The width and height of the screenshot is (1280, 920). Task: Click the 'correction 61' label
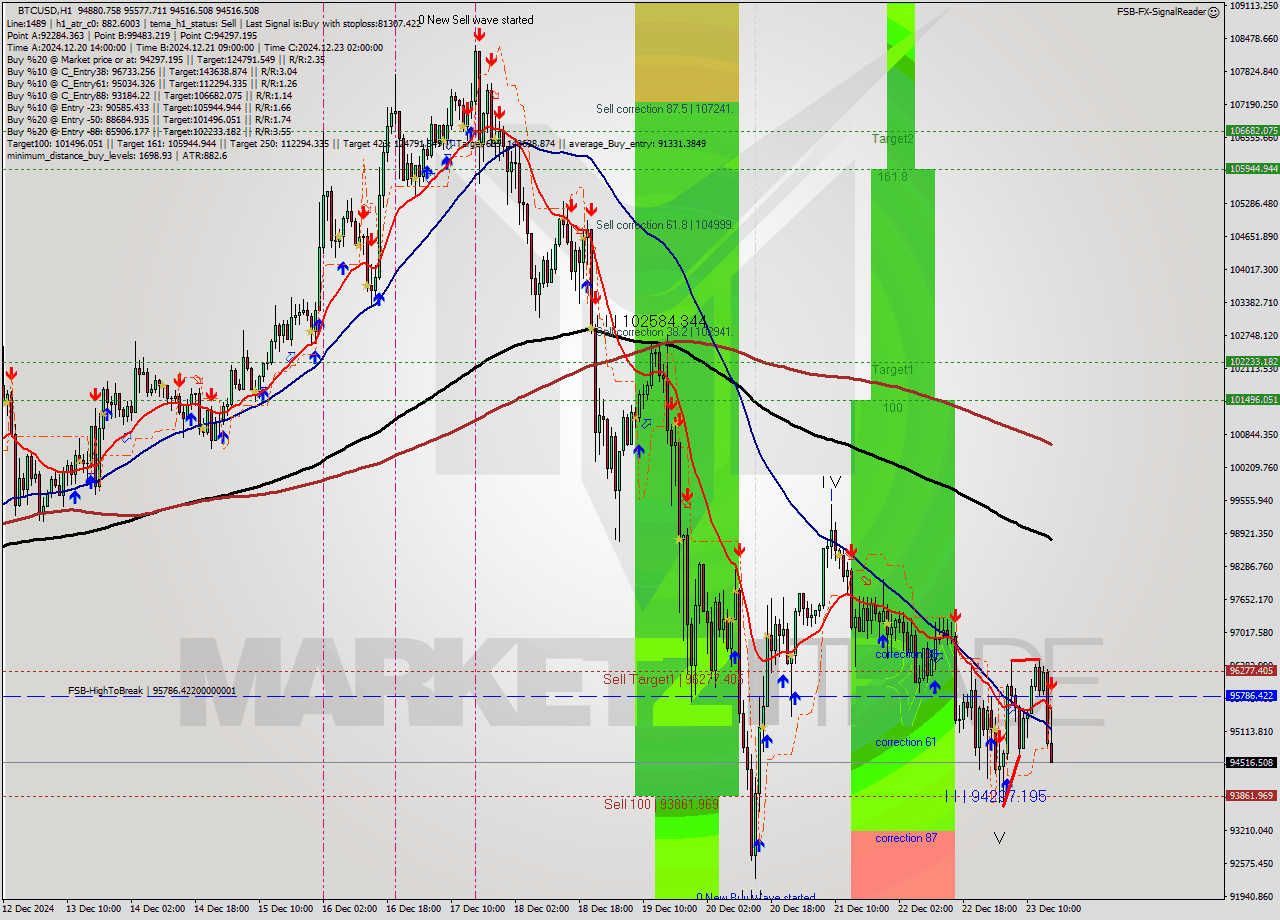click(x=905, y=742)
